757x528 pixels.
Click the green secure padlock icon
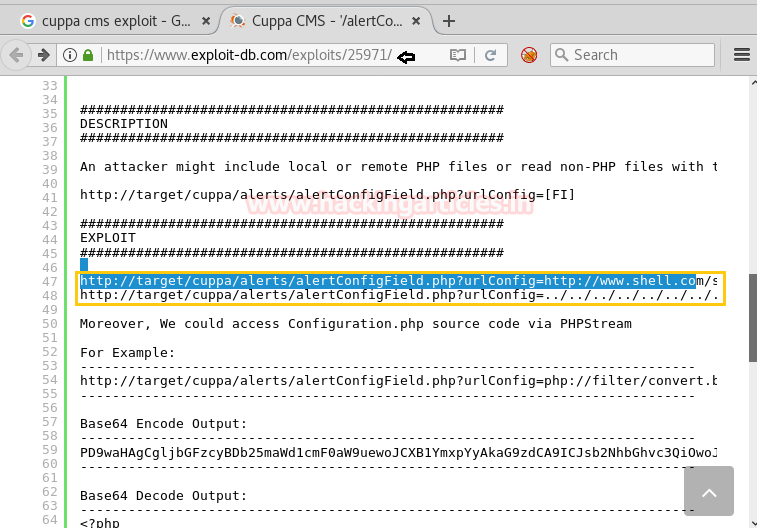pos(88,55)
